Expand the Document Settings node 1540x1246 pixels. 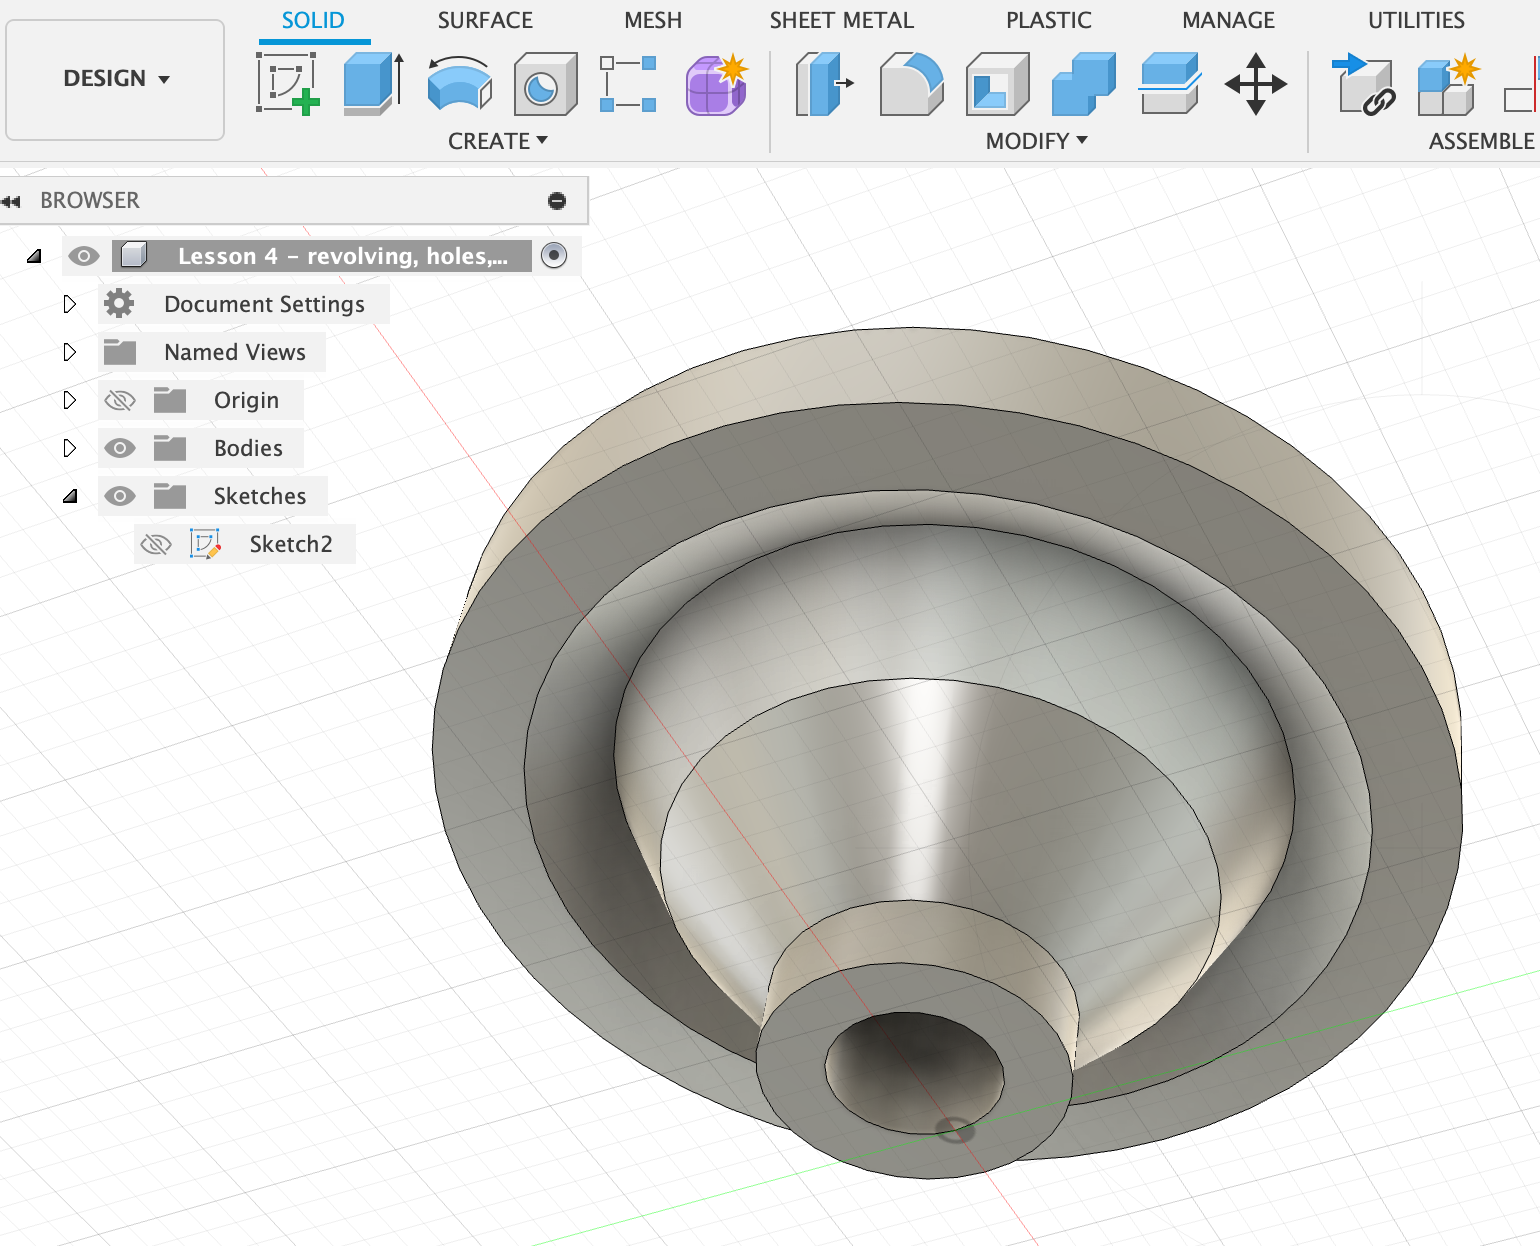69,304
